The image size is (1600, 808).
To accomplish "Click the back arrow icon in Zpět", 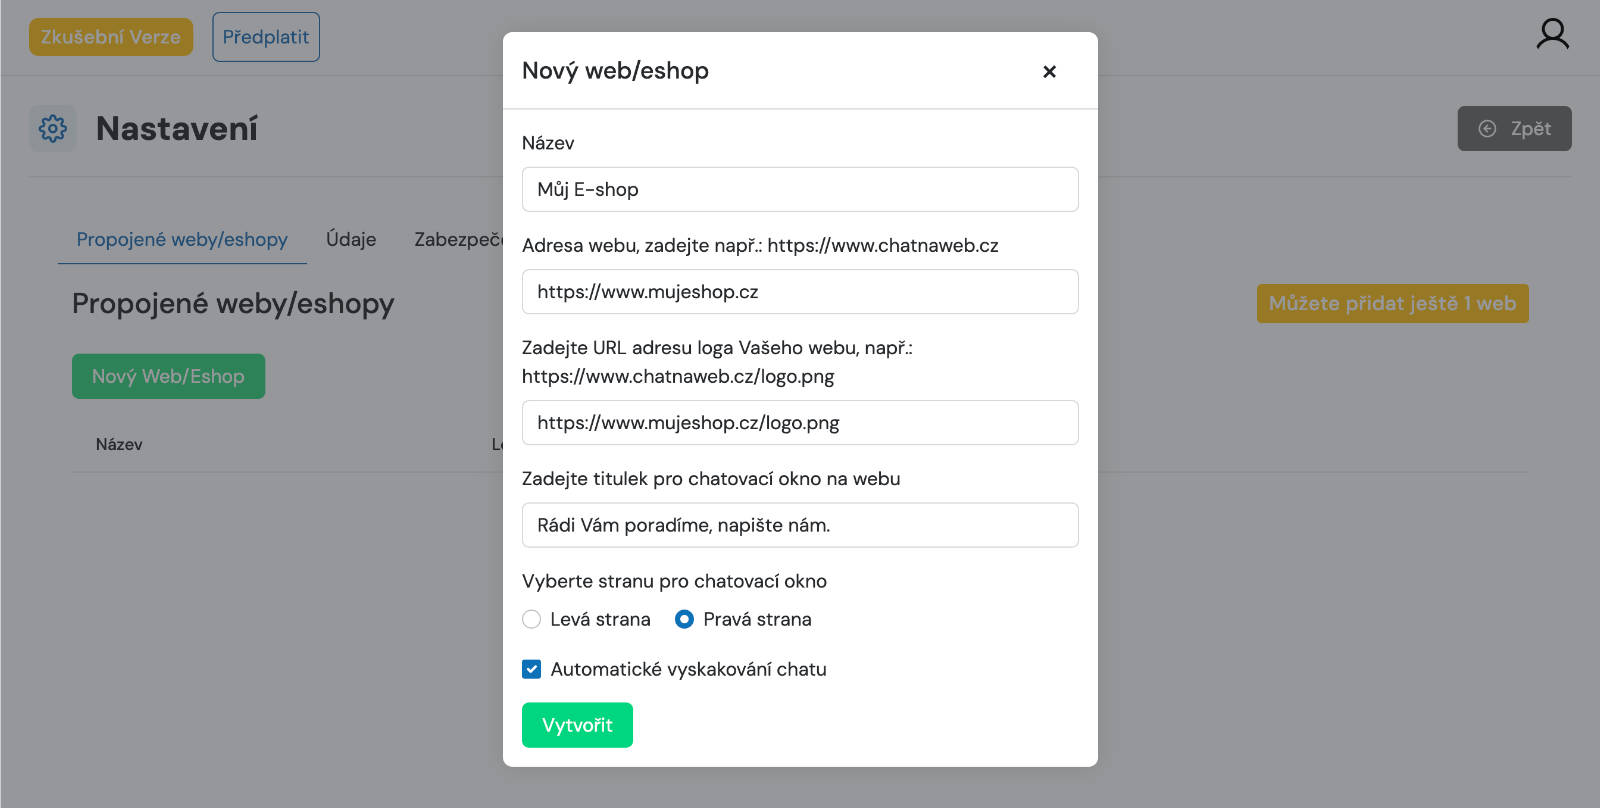I will [x=1487, y=128].
